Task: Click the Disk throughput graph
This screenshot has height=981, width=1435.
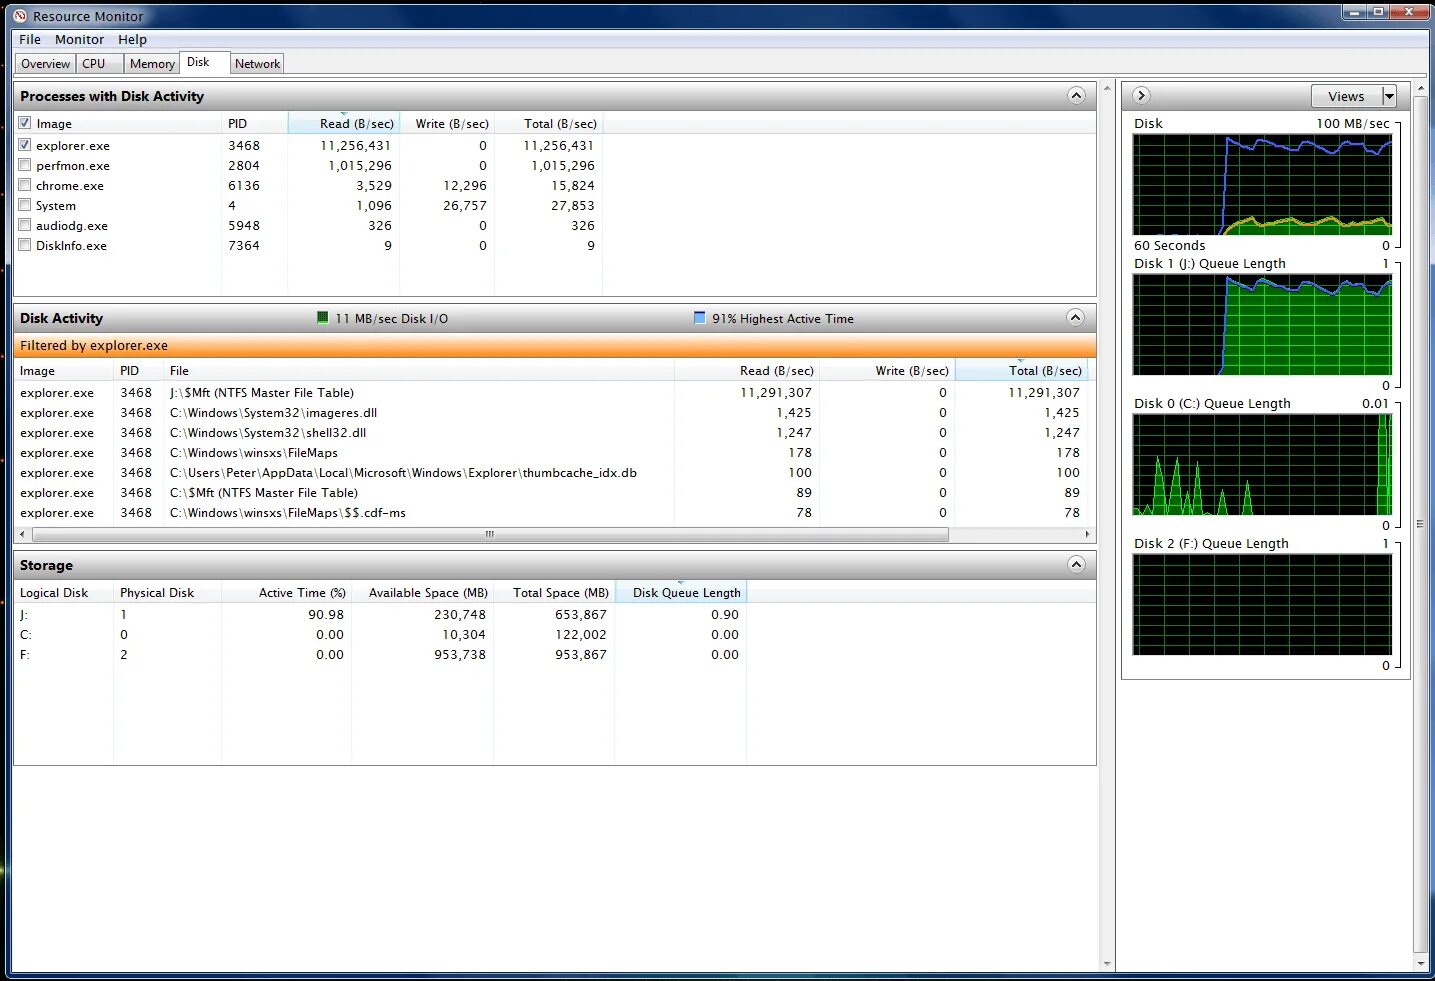Action: tap(1262, 184)
